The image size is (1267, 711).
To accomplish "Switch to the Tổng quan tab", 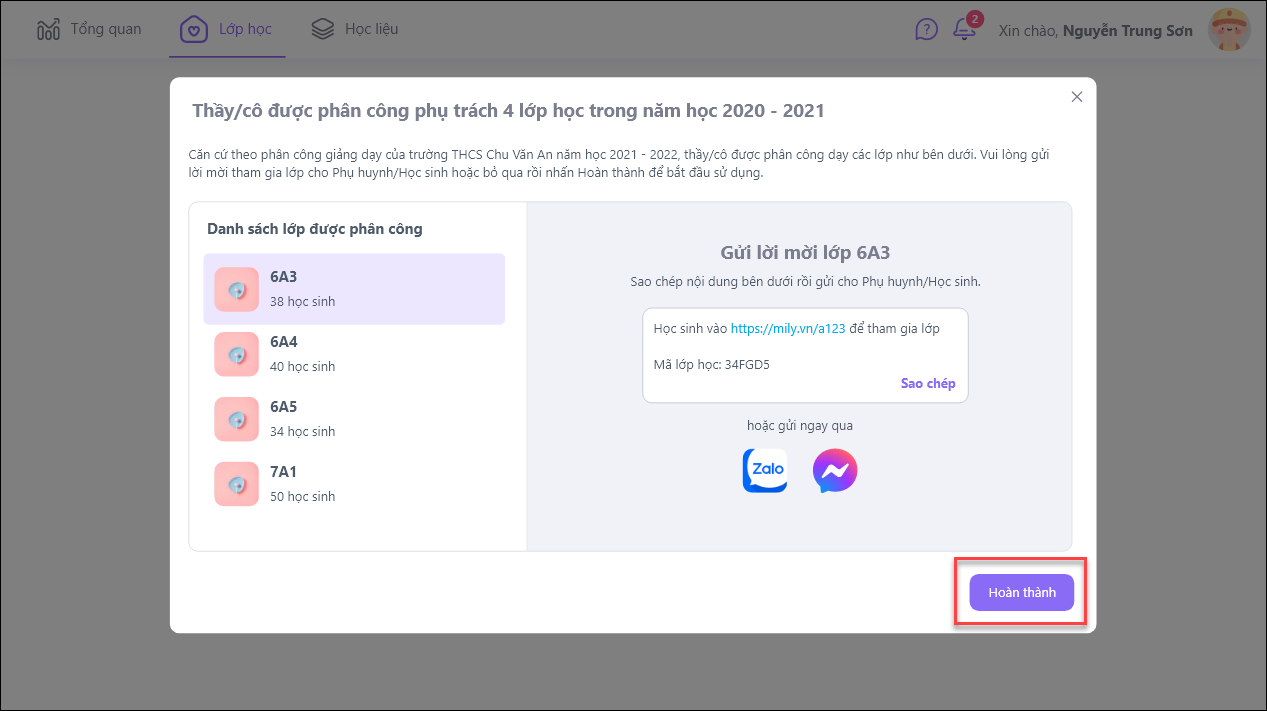I will point(105,29).
